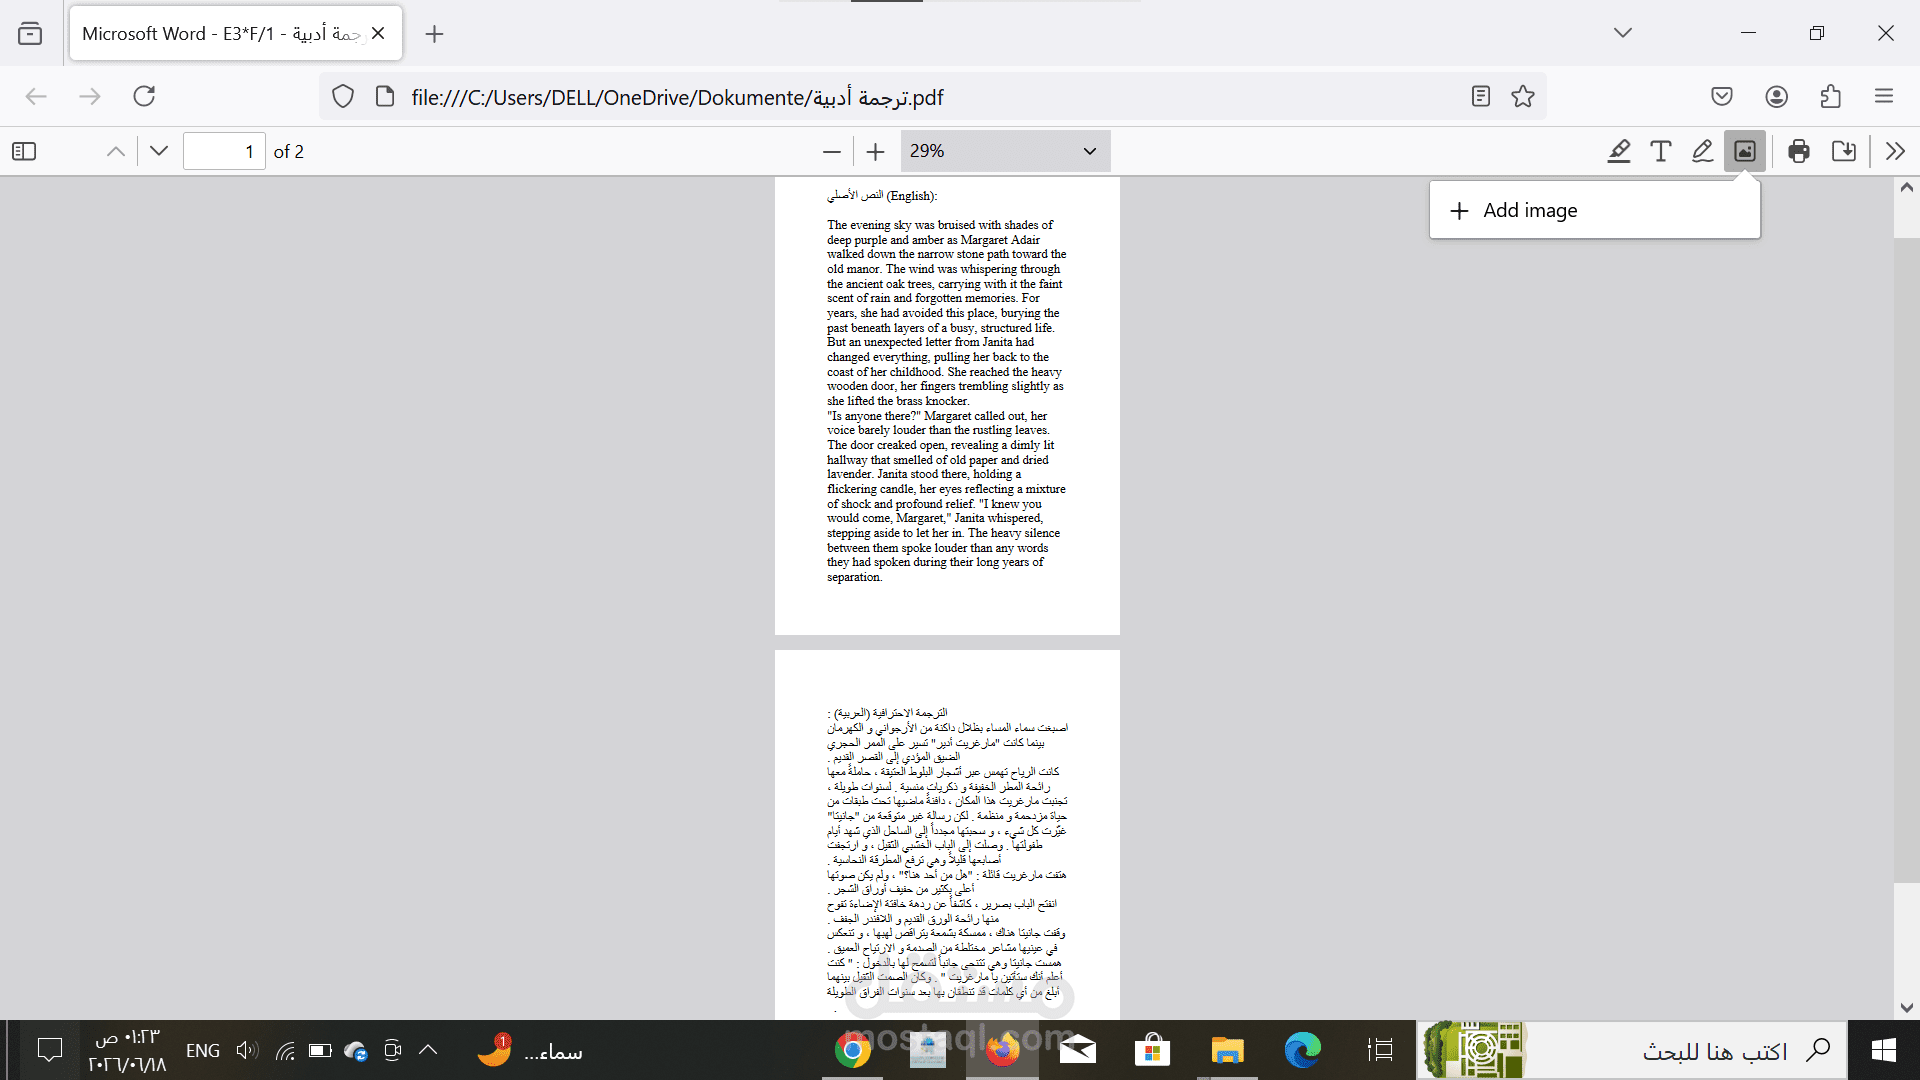The height and width of the screenshot is (1080, 1920).
Task: Open Firefox View icon
Action: 30,33
